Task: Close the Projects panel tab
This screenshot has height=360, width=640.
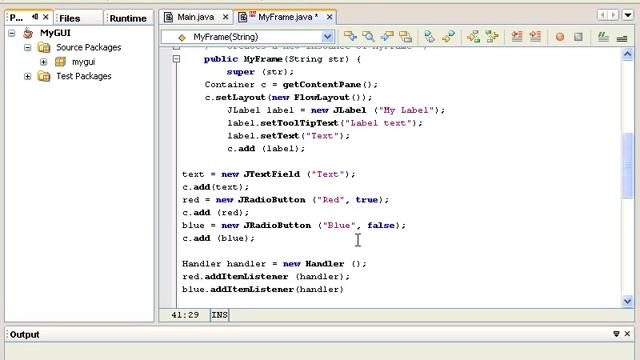Action: 46,17
